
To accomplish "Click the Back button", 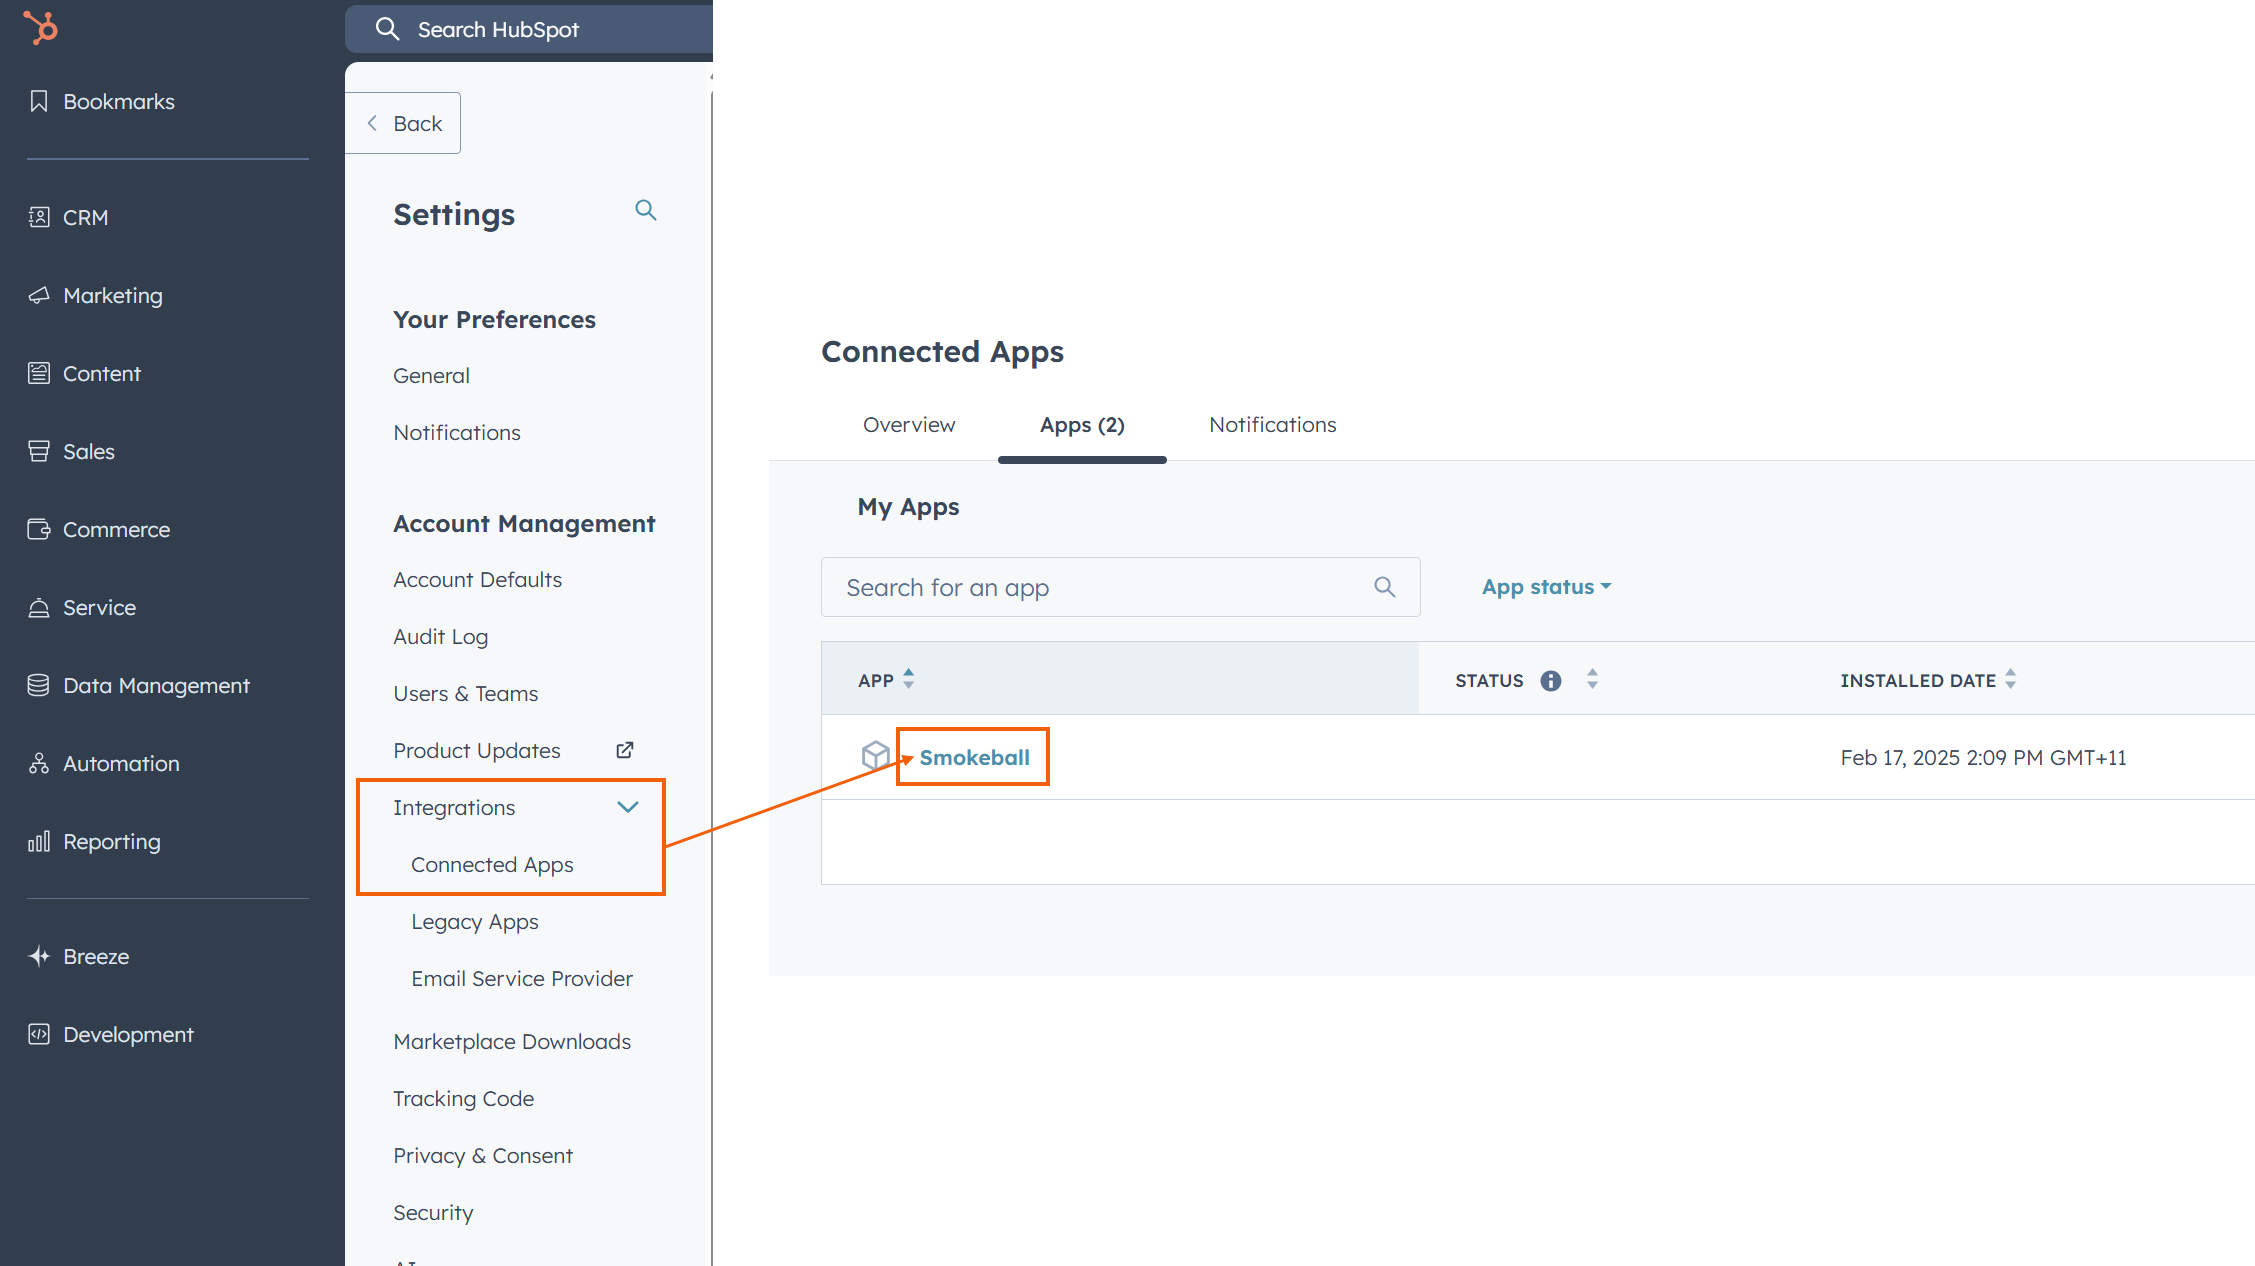I will click(404, 123).
